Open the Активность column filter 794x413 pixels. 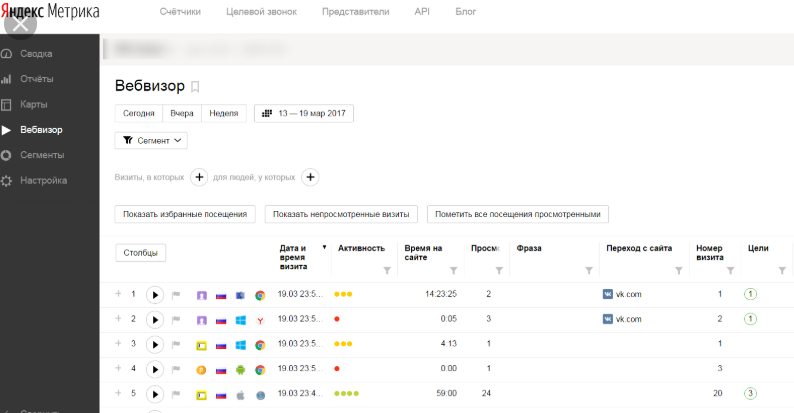[x=387, y=271]
